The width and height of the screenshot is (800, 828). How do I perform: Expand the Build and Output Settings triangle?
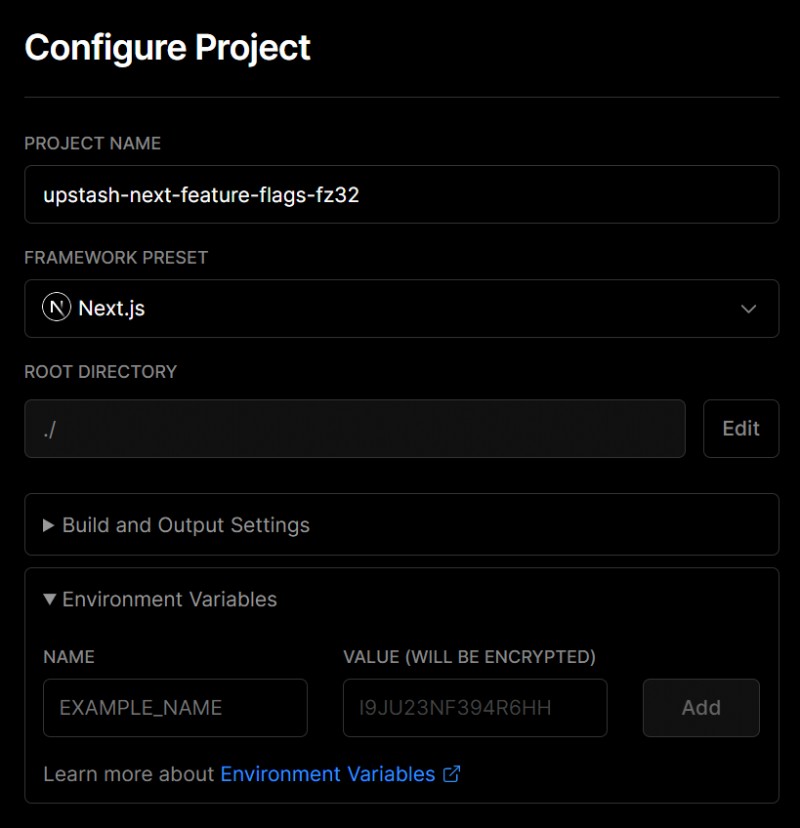pyautogui.click(x=49, y=525)
